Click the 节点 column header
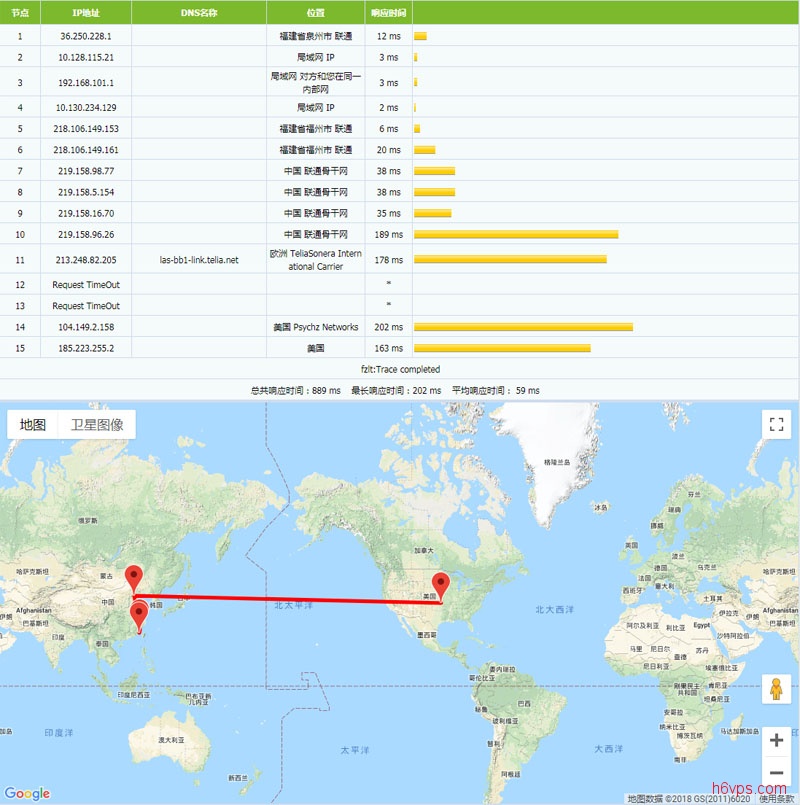Viewport: 800px width, 805px height. point(20,13)
